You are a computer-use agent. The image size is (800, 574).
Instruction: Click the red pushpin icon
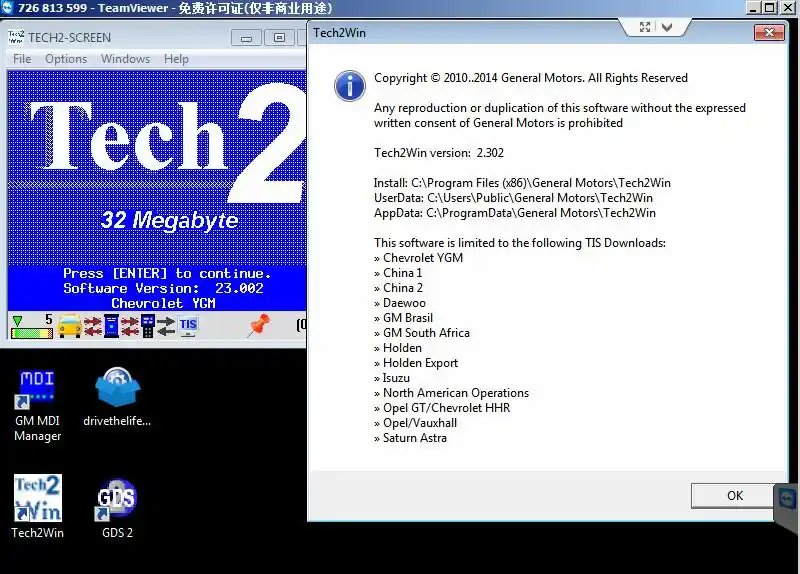pyautogui.click(x=258, y=326)
